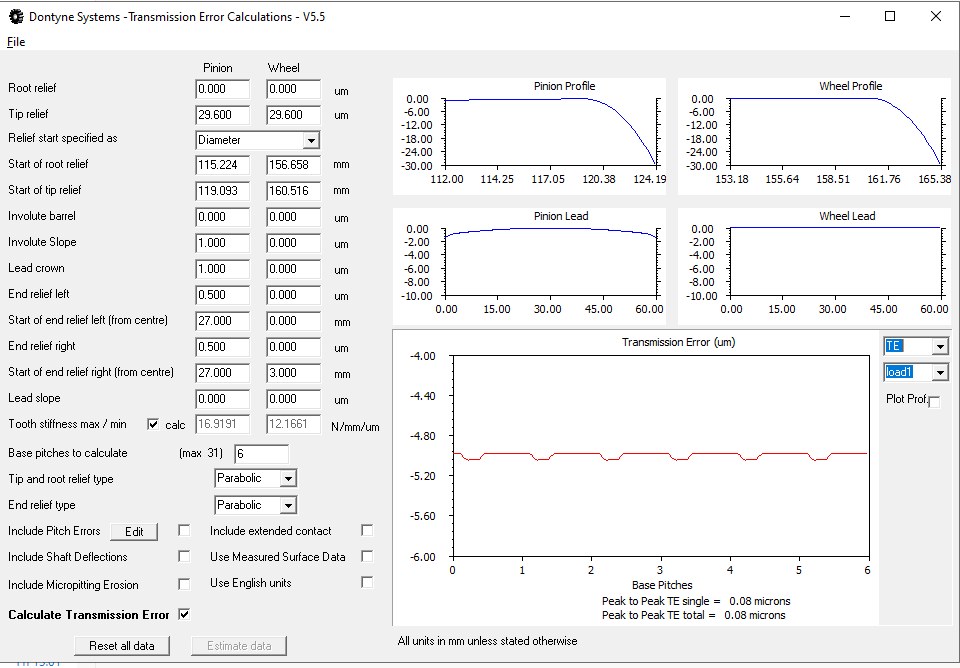The image size is (960, 668).
Task: Click the Pinion Root relief field
Action: click(223, 89)
